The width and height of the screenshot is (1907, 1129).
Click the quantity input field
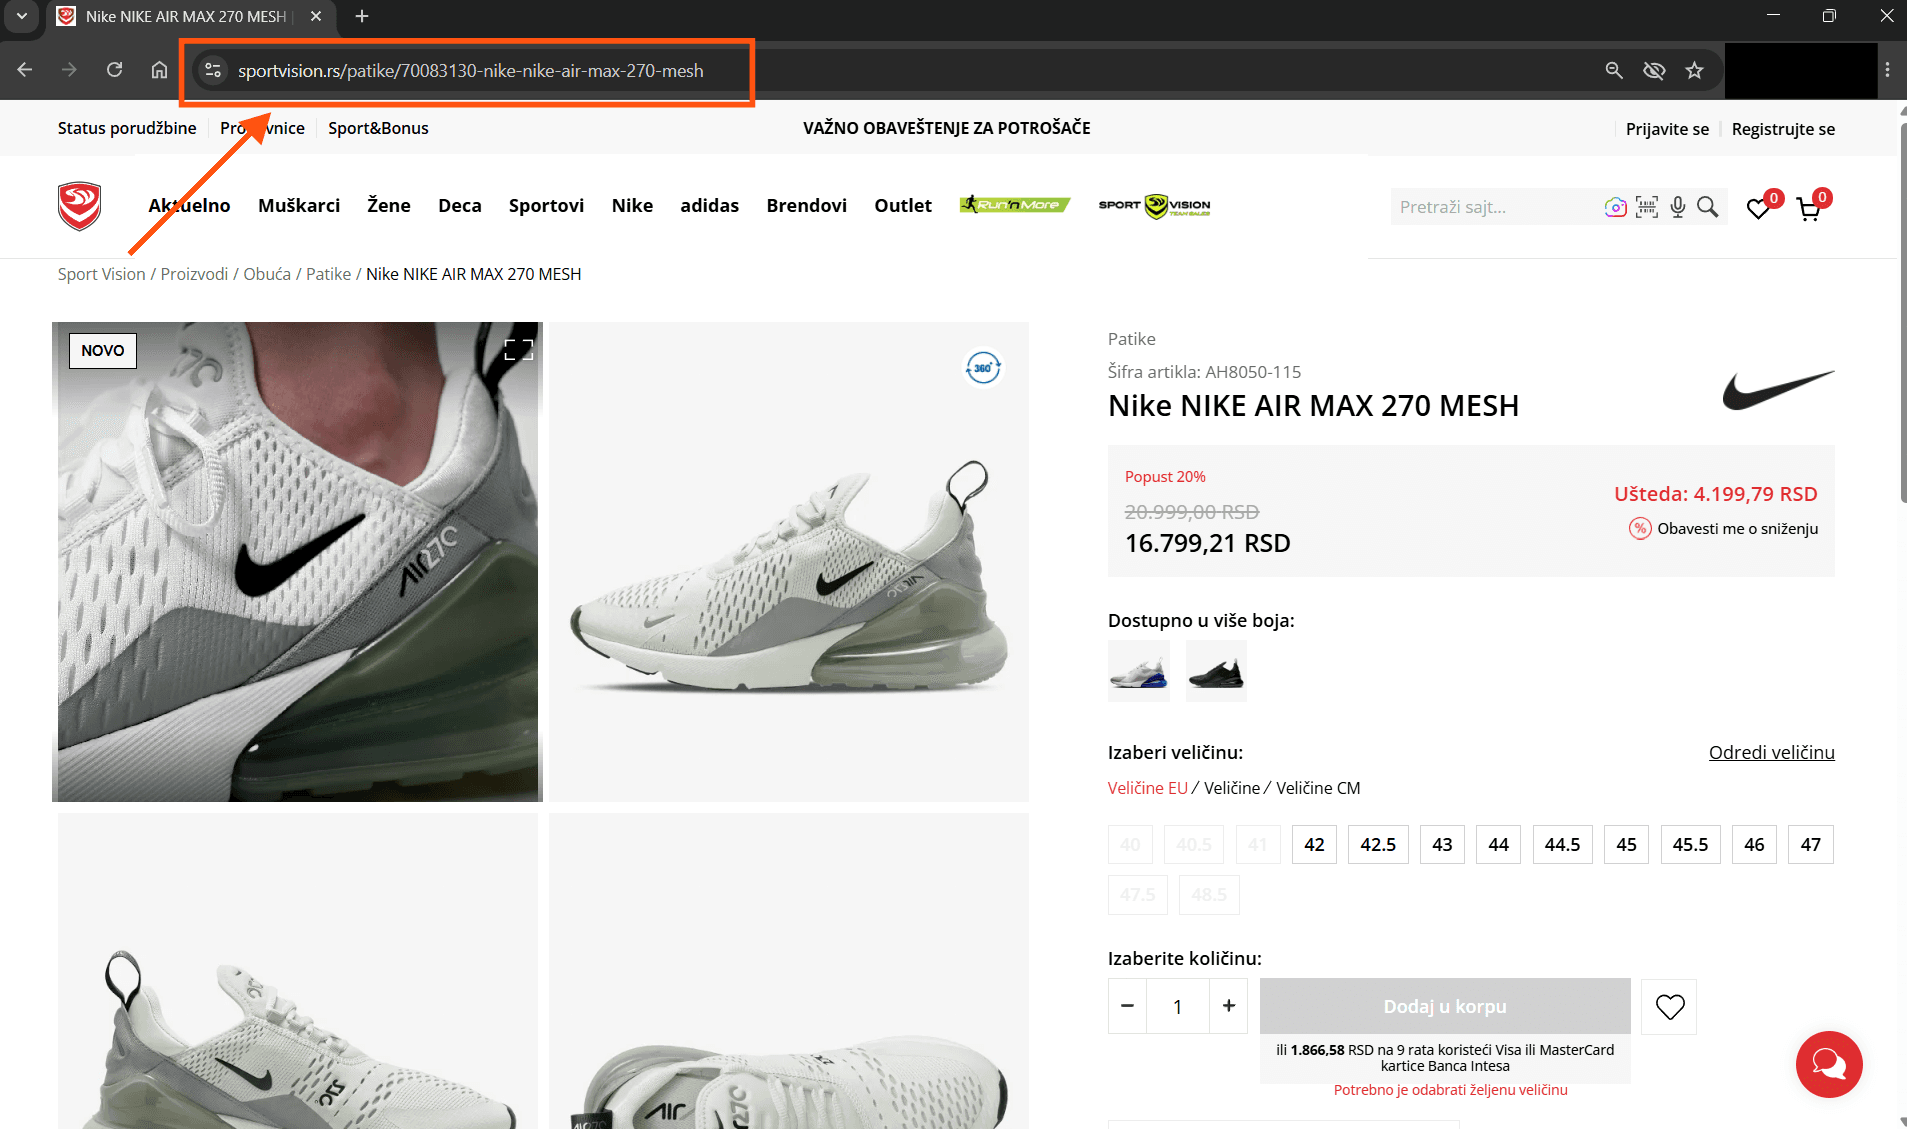(x=1178, y=1006)
